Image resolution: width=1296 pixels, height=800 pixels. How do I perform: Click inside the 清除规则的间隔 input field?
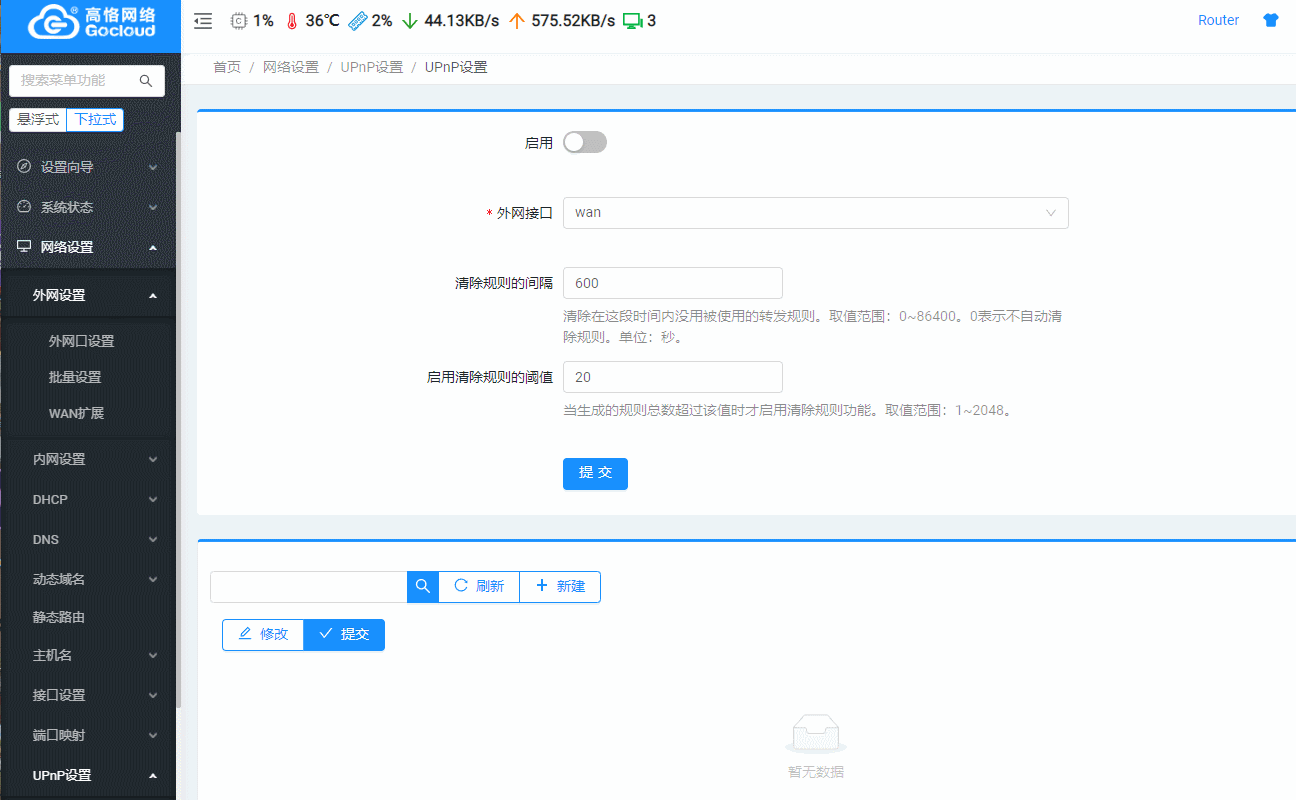tap(672, 283)
